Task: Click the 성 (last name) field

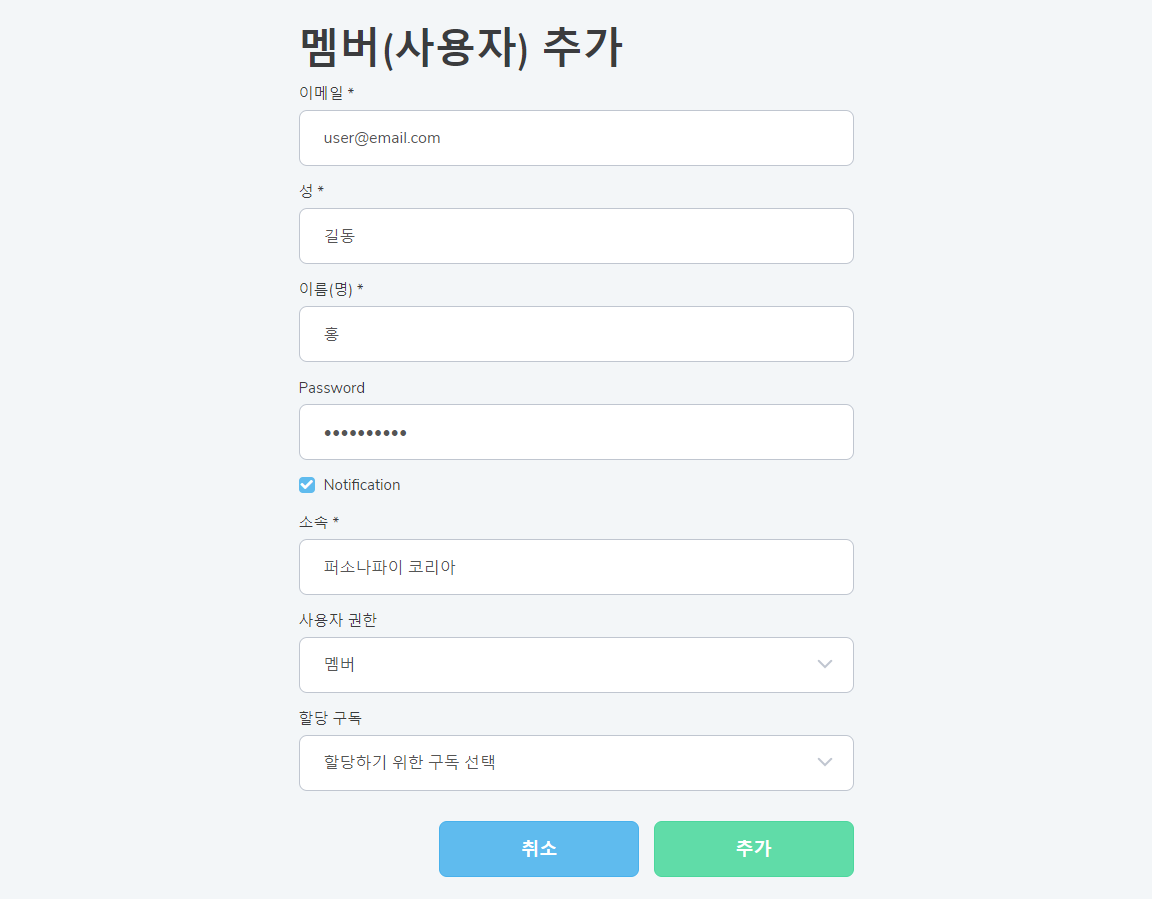Action: coord(576,236)
